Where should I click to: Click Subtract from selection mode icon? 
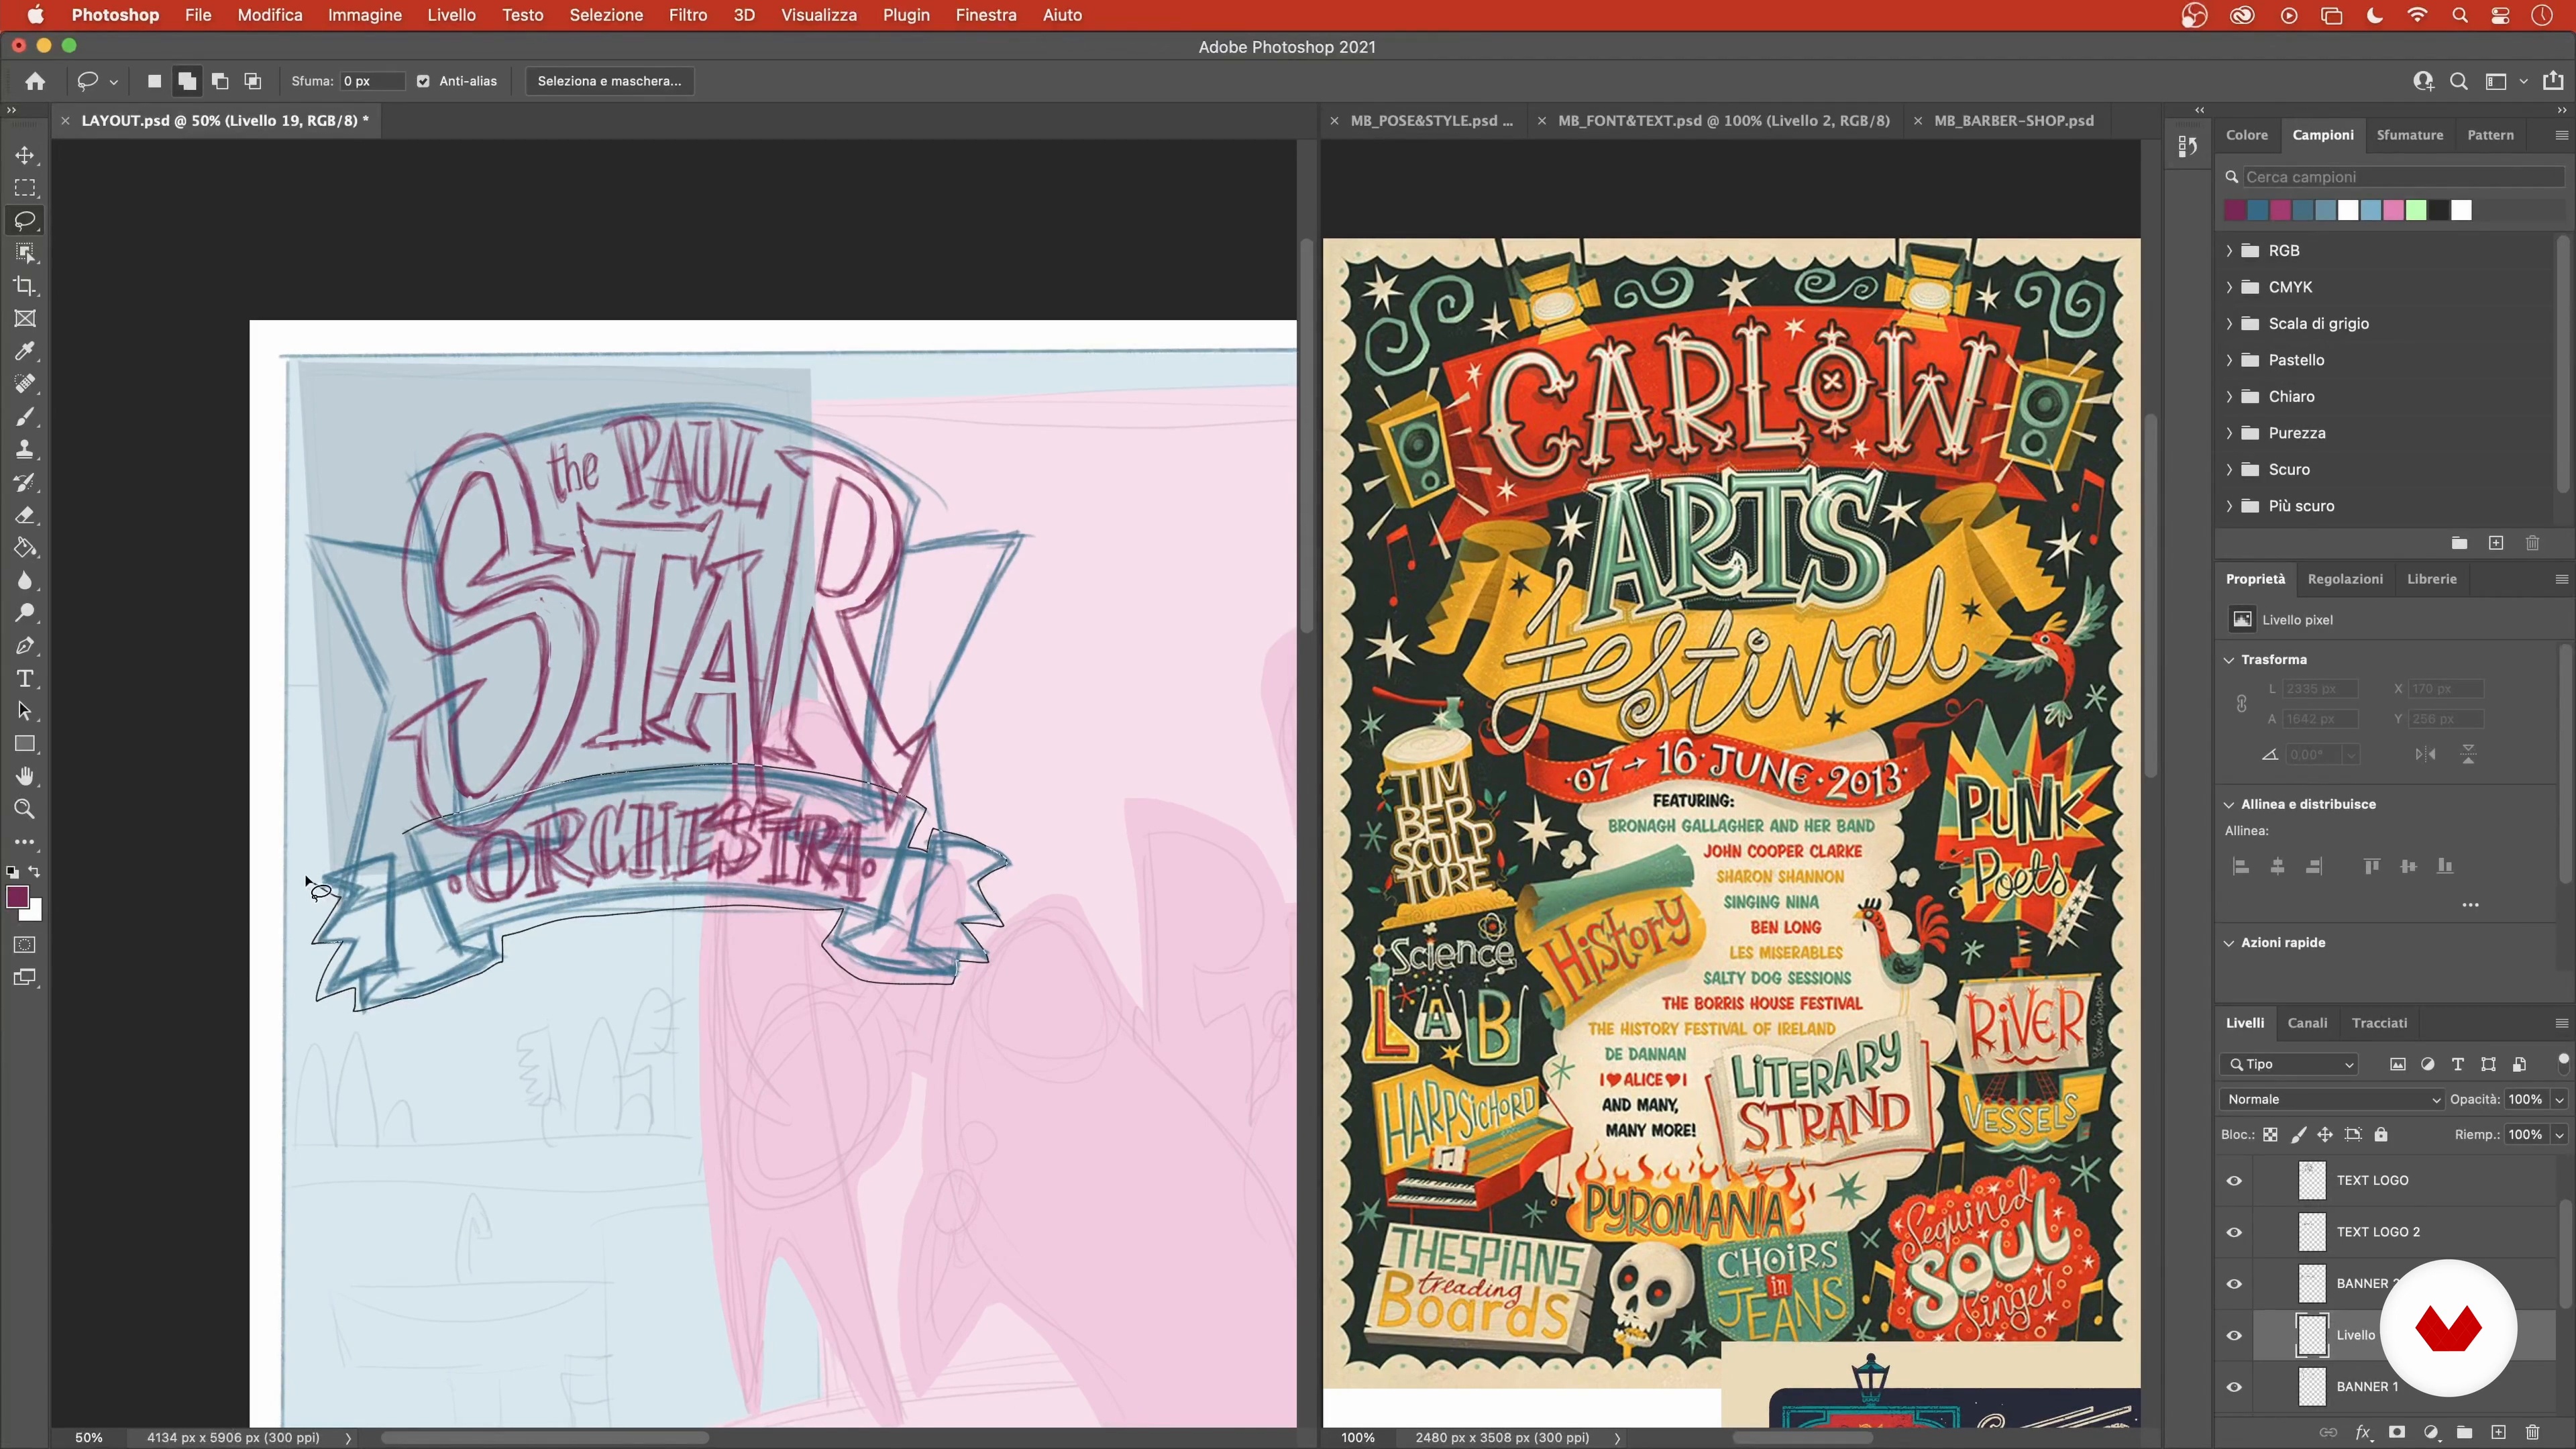(220, 81)
